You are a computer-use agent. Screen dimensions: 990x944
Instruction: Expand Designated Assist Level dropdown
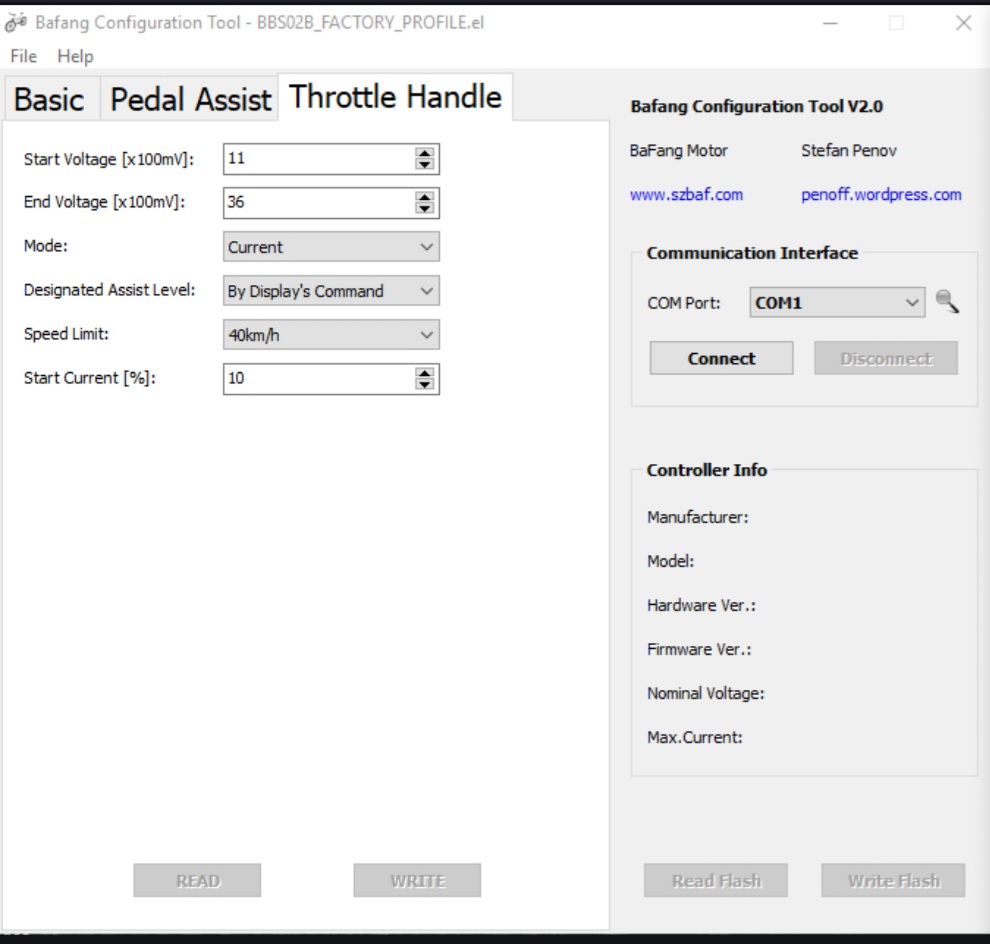pyautogui.click(x=330, y=291)
